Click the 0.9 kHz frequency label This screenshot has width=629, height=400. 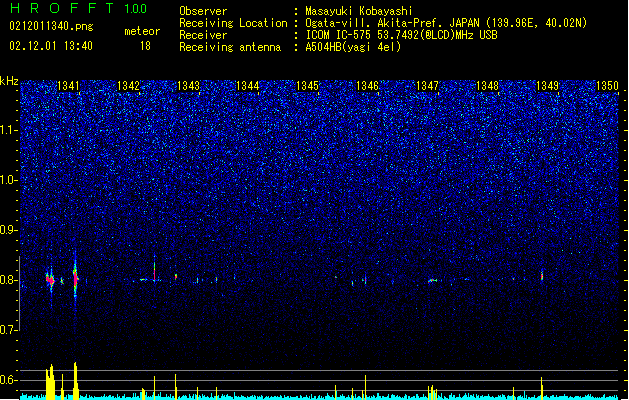click(x=8, y=230)
